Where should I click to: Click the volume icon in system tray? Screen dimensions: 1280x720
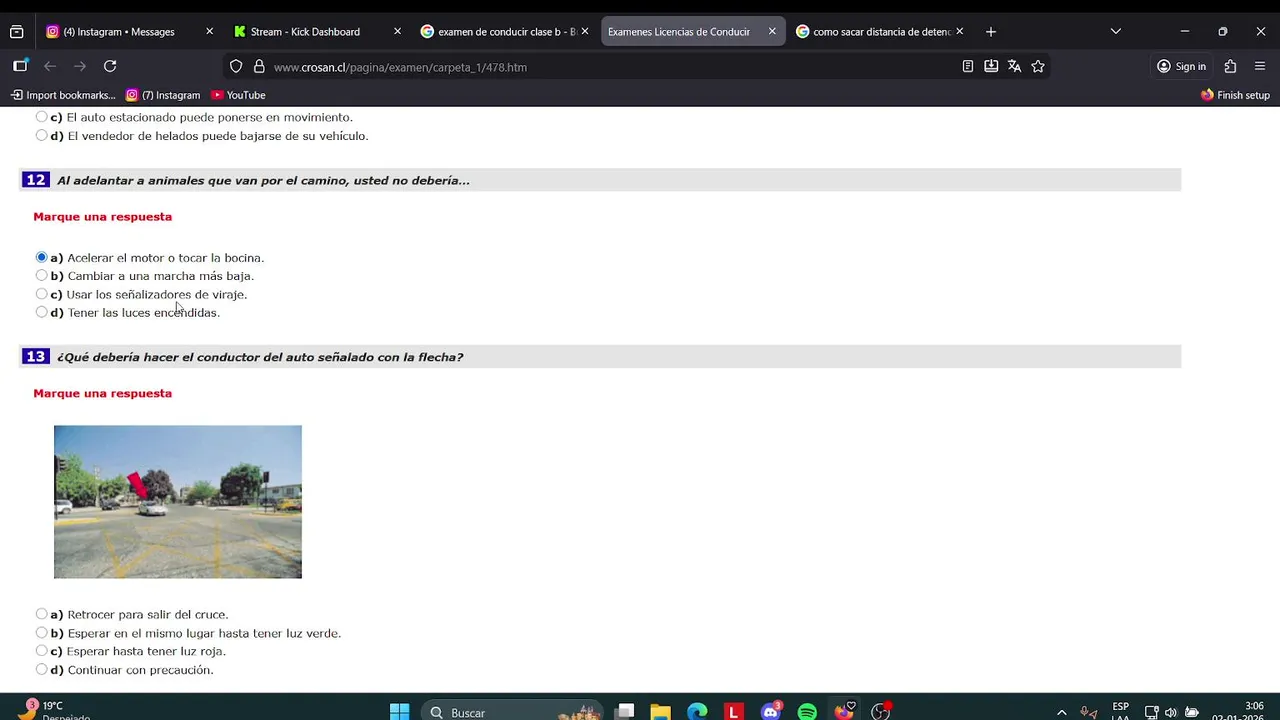(x=1171, y=712)
